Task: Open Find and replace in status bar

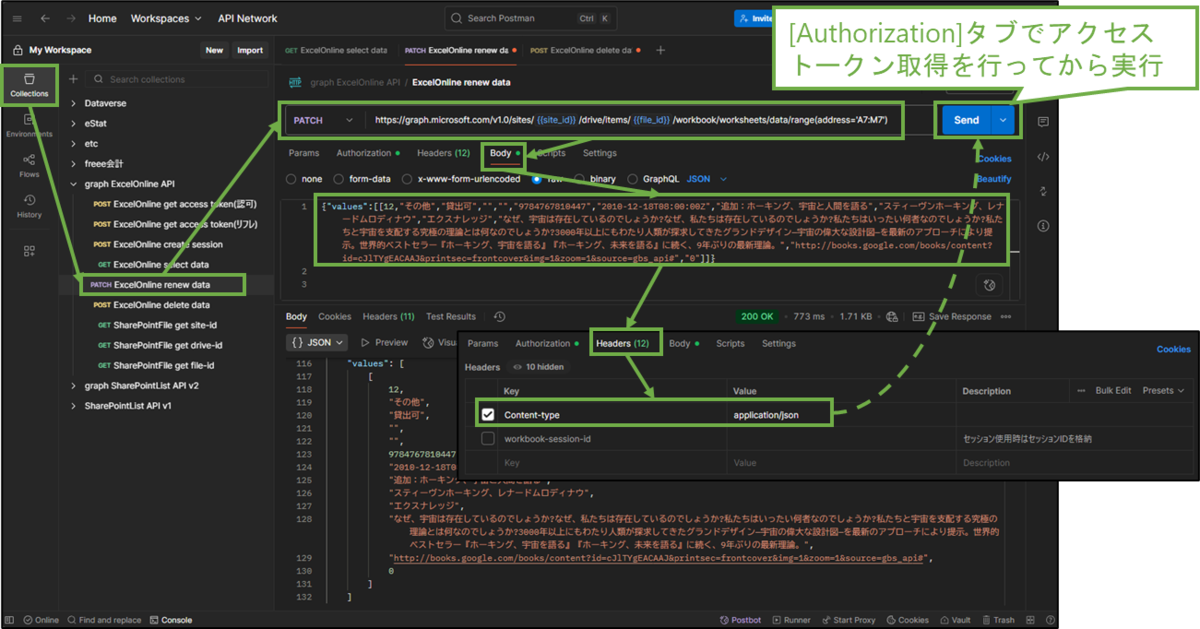Action: (105, 620)
